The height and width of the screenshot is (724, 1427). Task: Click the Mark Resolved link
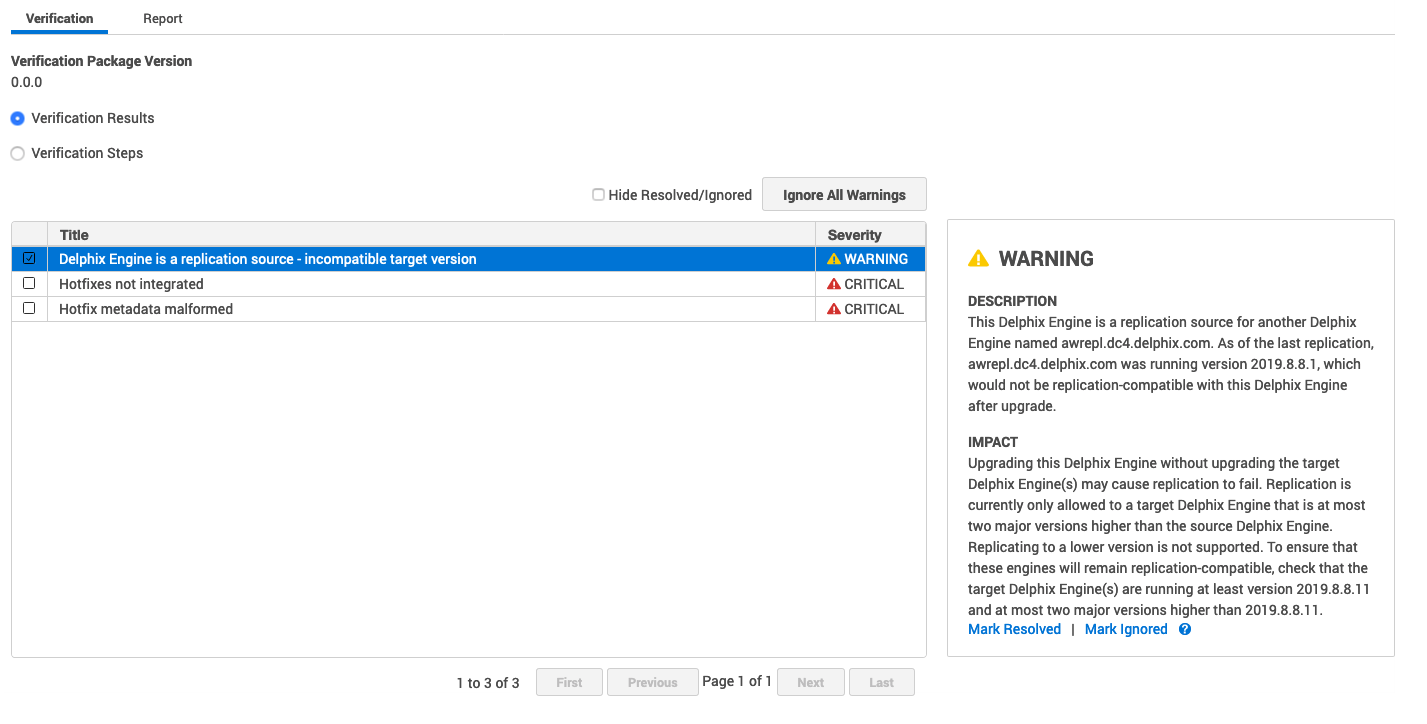1014,629
